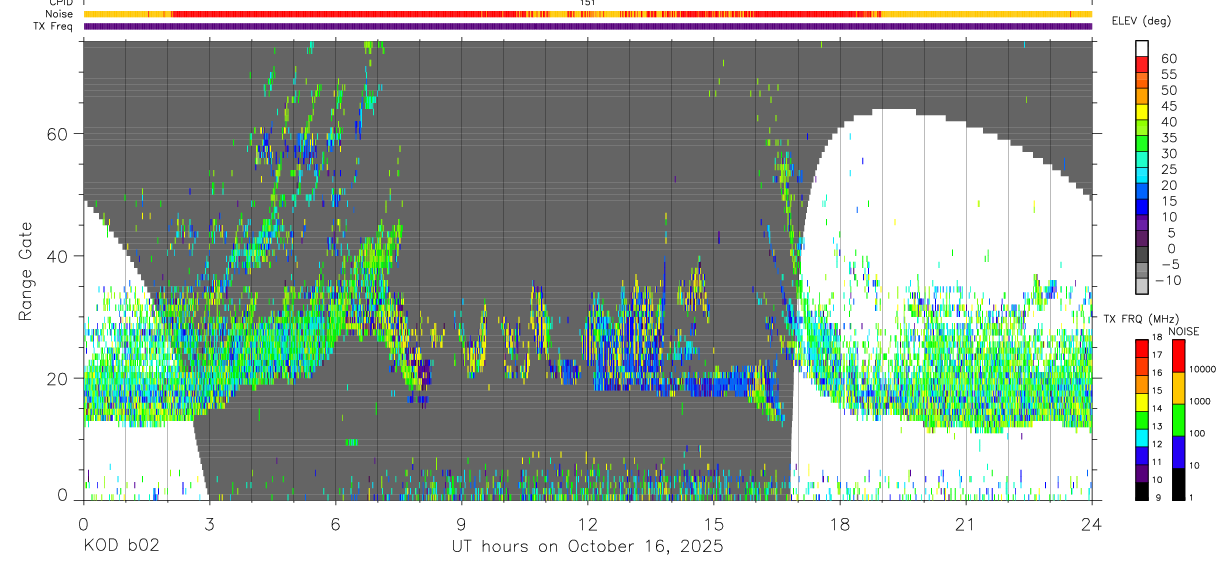
Task: Click the white top swatch of ELEV colorbar
Action: [1142, 49]
